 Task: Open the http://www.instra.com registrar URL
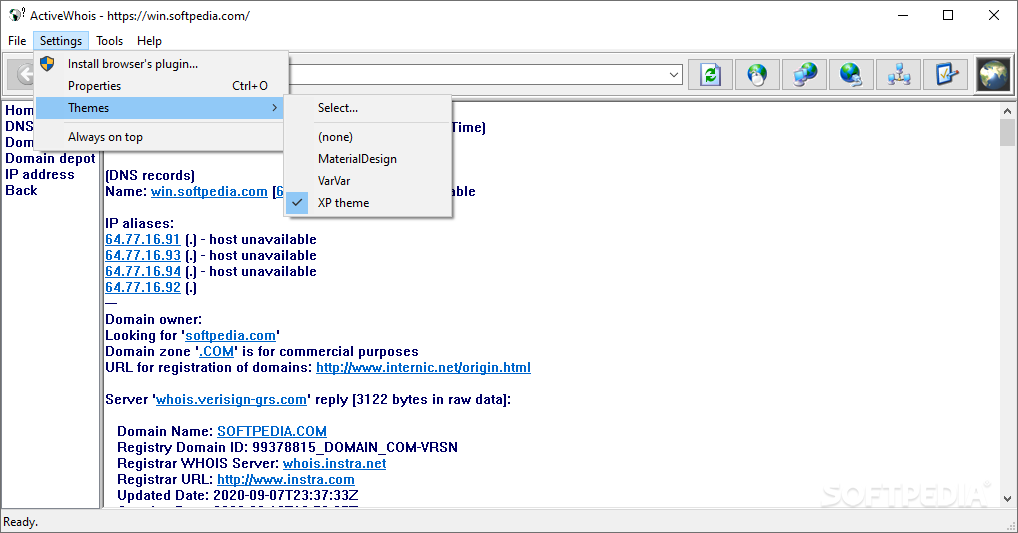pos(286,480)
